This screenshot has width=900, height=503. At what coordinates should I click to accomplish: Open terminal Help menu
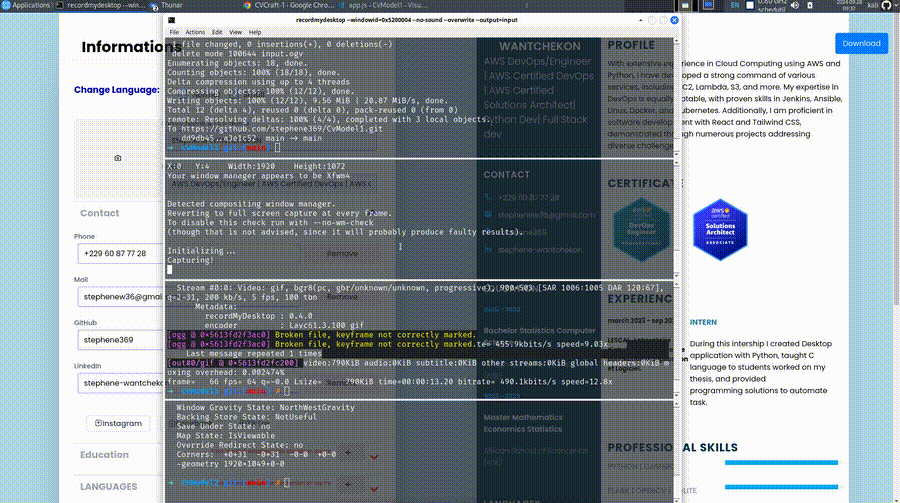(255, 32)
